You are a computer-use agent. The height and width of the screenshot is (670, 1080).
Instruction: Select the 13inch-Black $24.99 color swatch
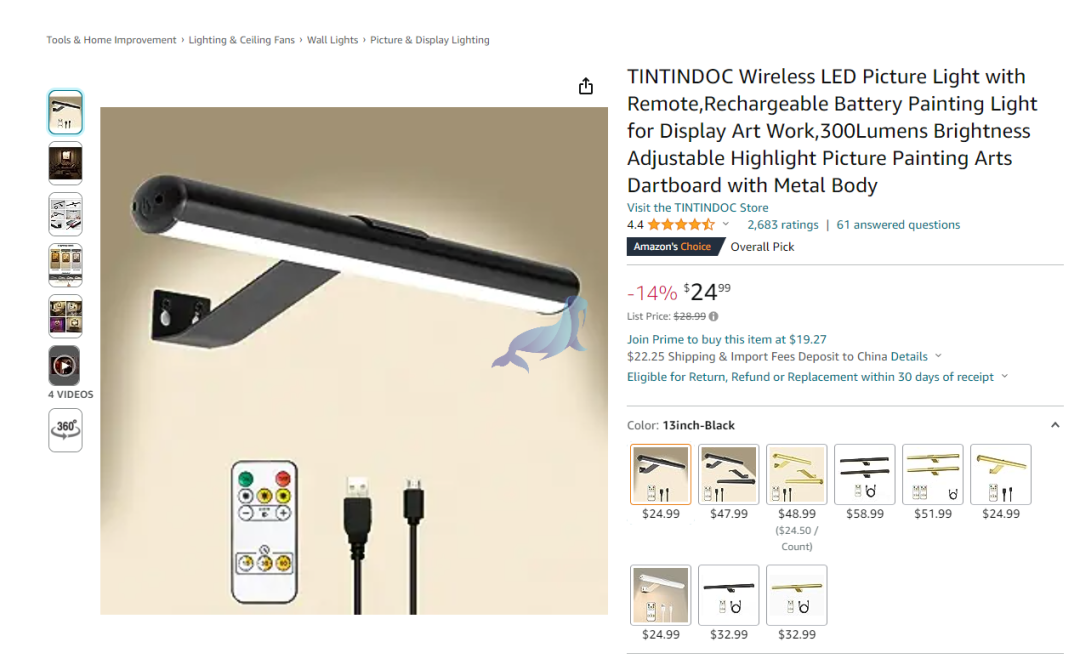click(661, 474)
